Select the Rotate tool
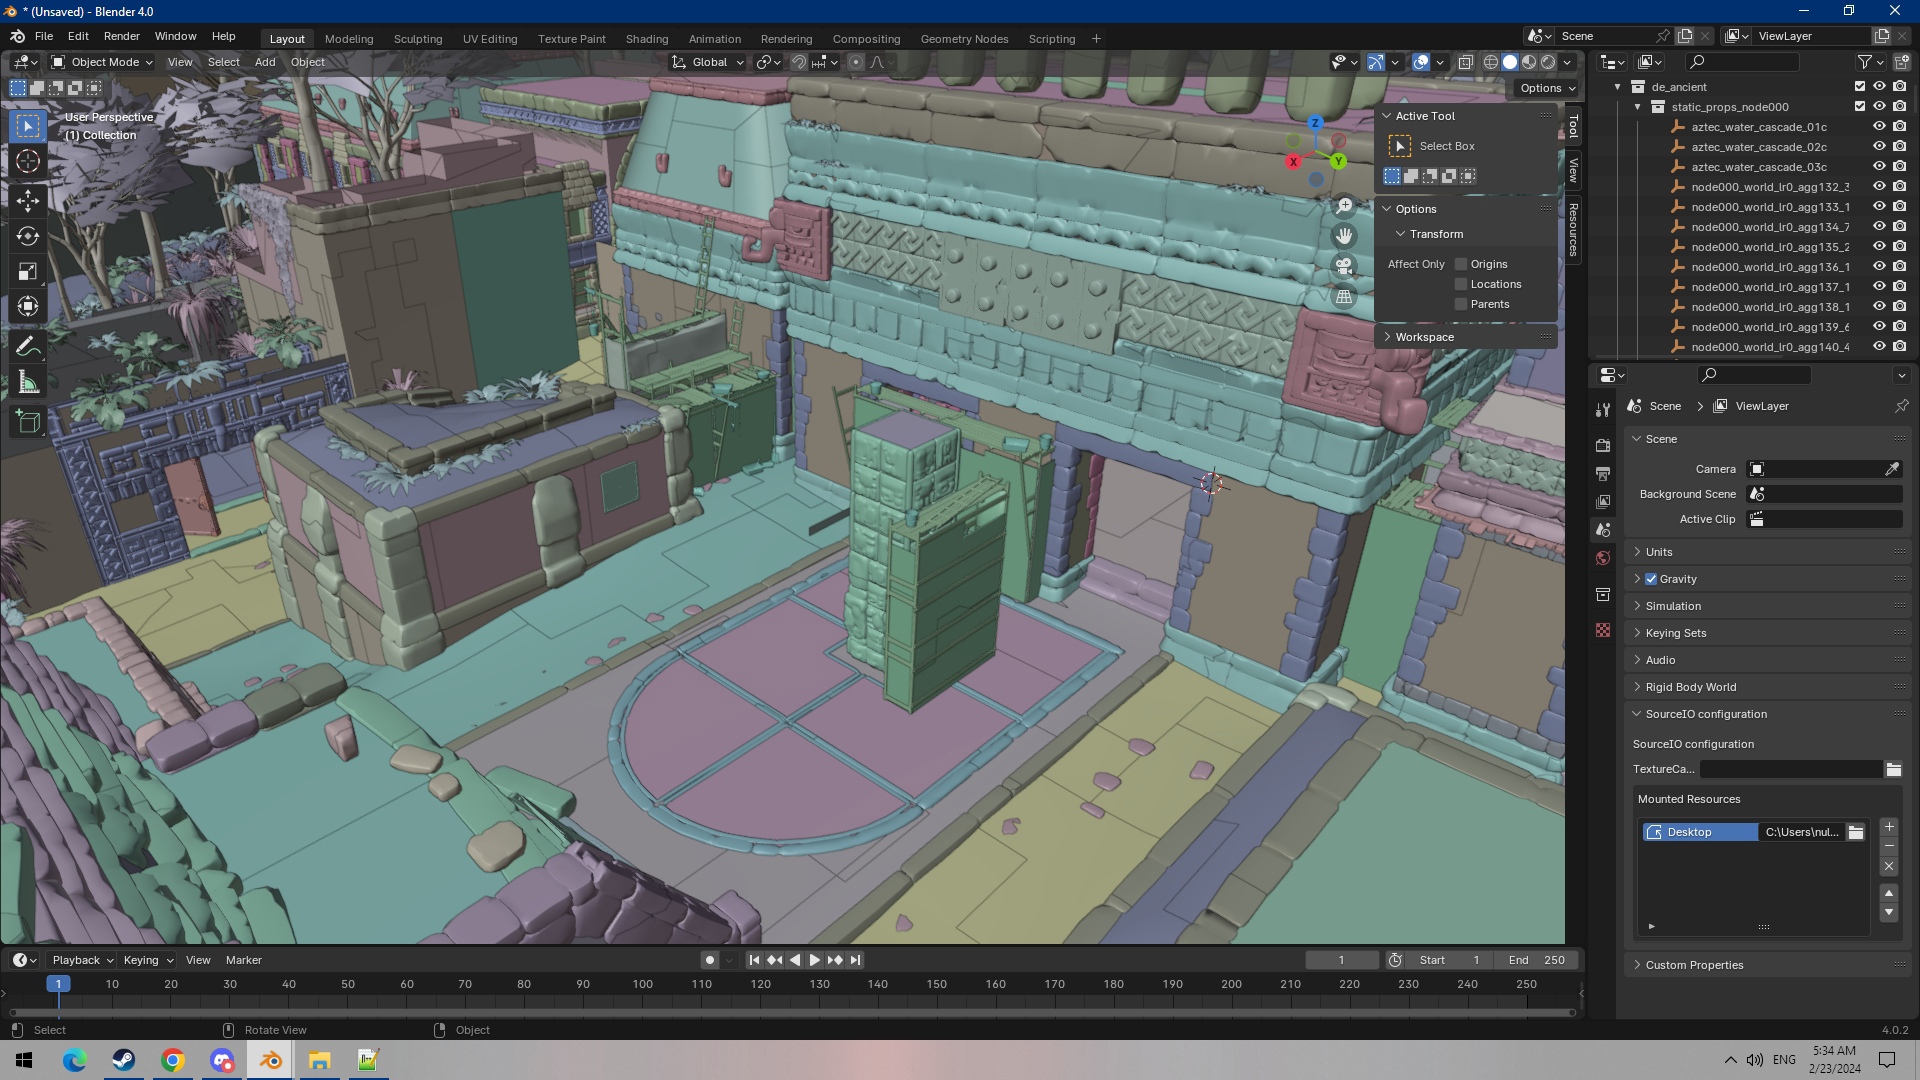The width and height of the screenshot is (1920, 1080). tap(28, 236)
